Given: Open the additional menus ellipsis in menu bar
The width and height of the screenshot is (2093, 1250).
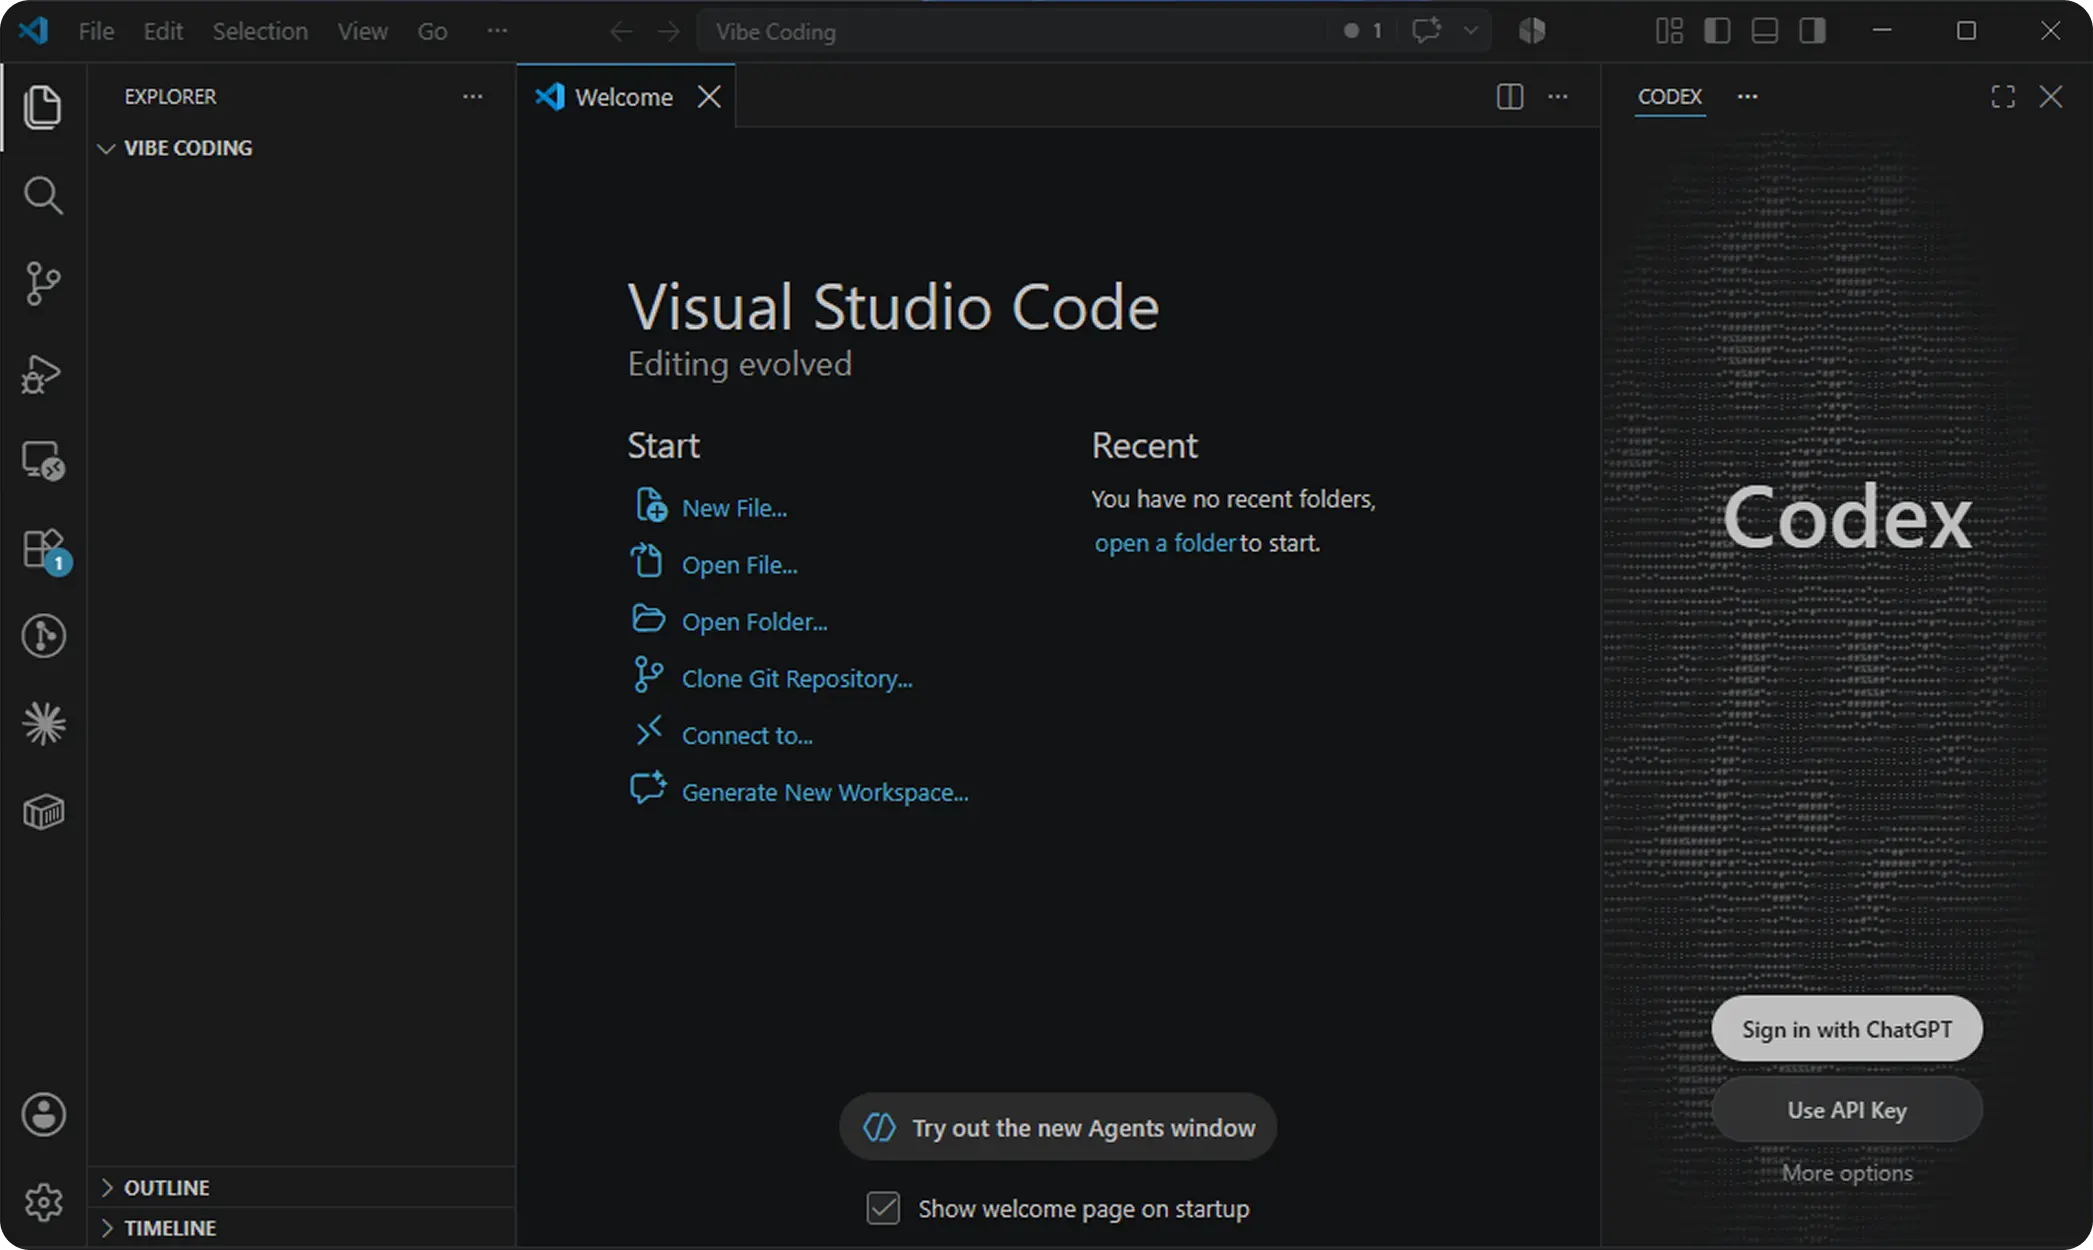Looking at the screenshot, I should (x=497, y=31).
